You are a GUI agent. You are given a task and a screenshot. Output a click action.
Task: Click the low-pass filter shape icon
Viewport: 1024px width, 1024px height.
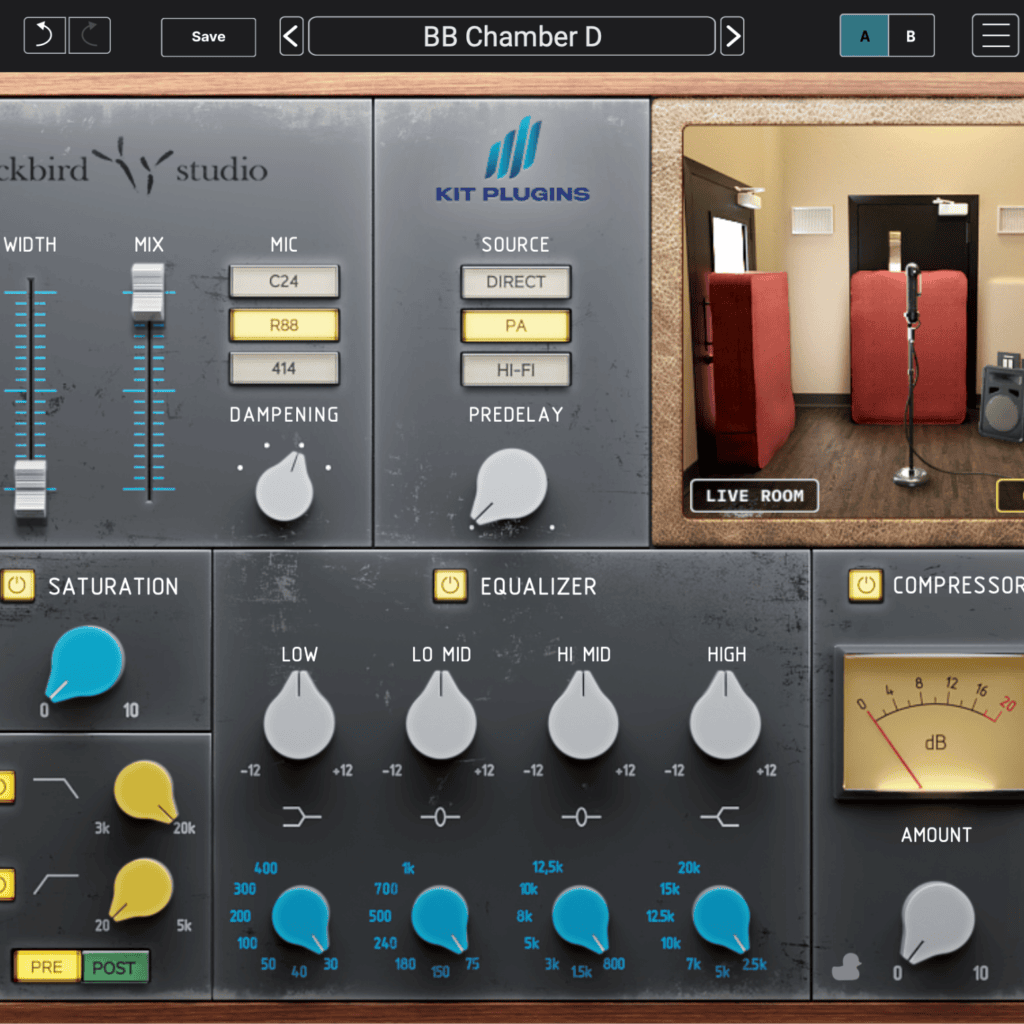tap(56, 787)
